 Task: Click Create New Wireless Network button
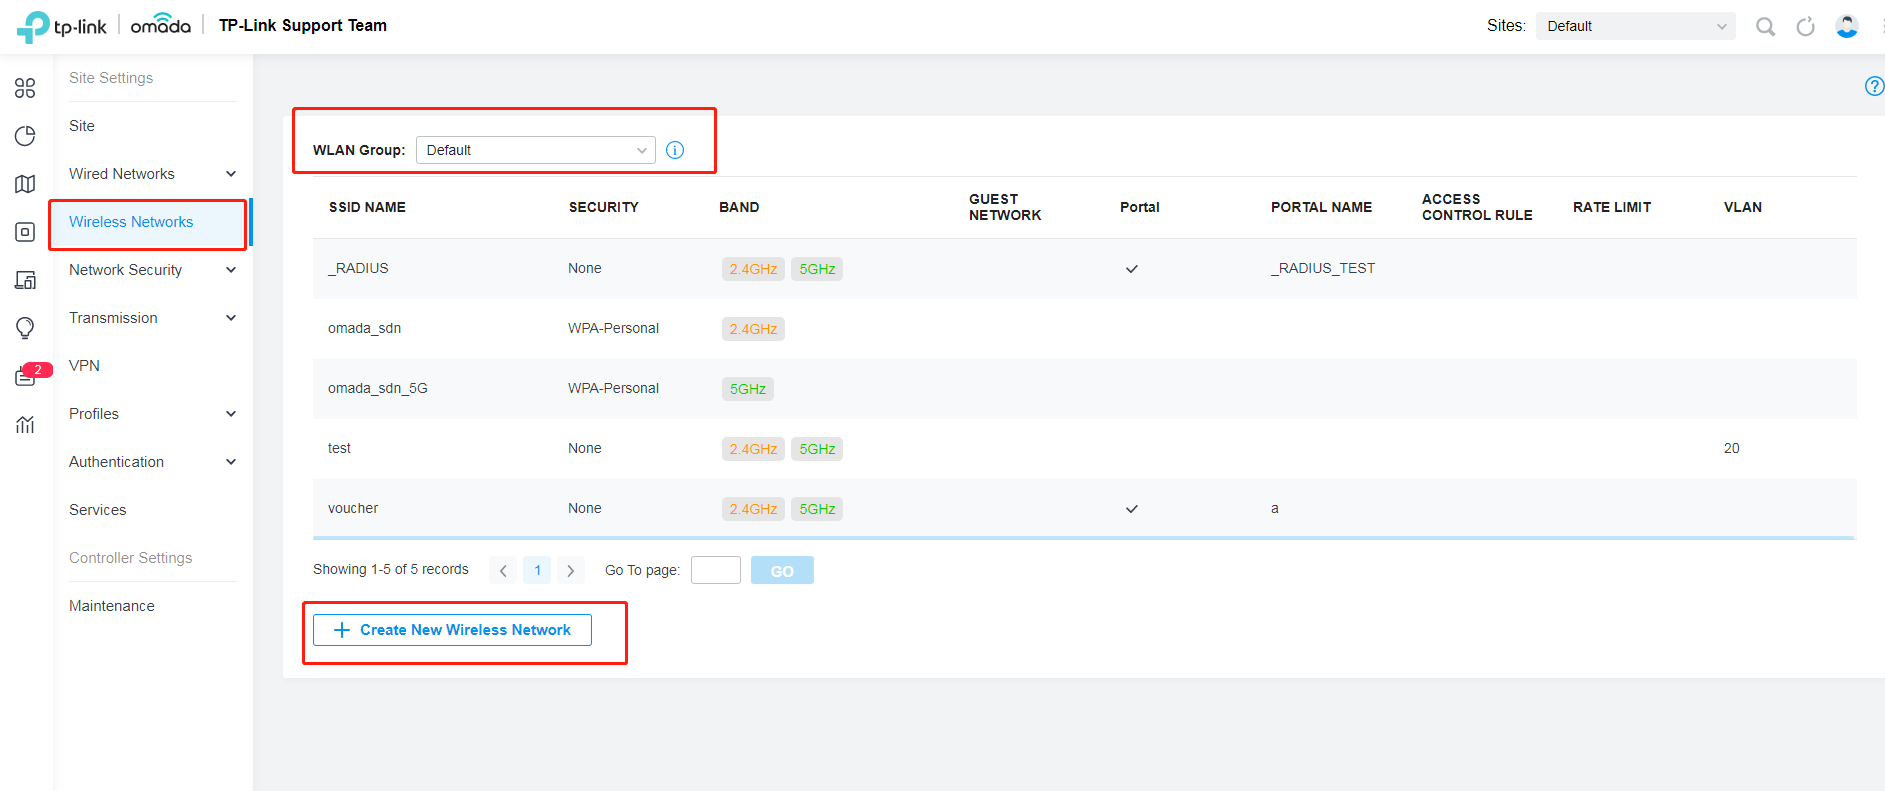[x=452, y=630]
